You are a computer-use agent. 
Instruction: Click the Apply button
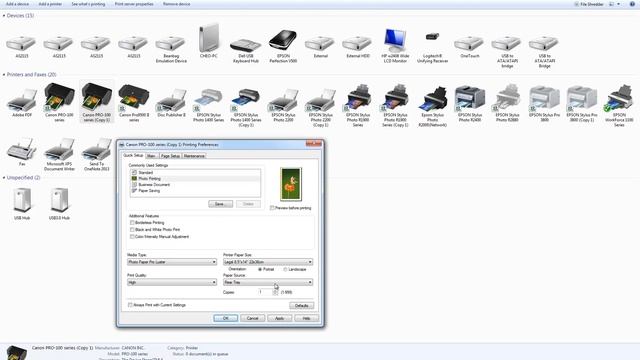pyautogui.click(x=280, y=318)
